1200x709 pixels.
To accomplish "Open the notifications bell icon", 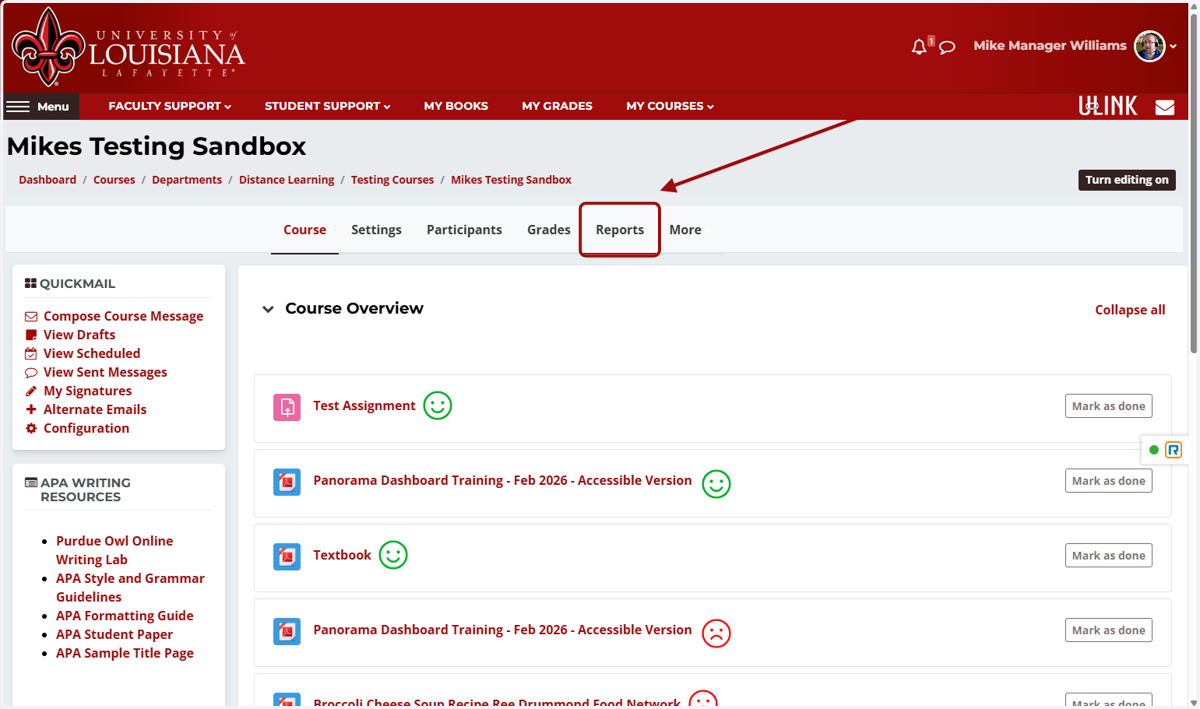I will pos(919,46).
